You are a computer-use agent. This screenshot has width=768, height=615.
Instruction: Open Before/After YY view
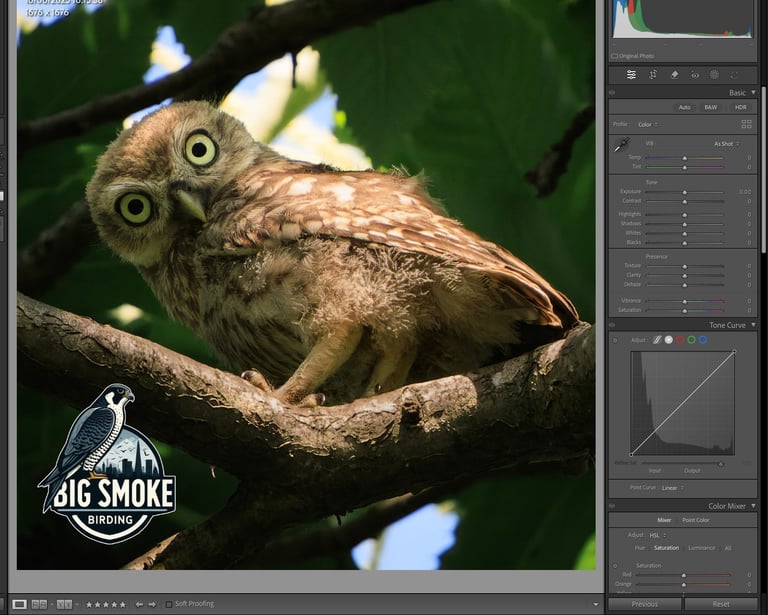pyautogui.click(x=64, y=604)
